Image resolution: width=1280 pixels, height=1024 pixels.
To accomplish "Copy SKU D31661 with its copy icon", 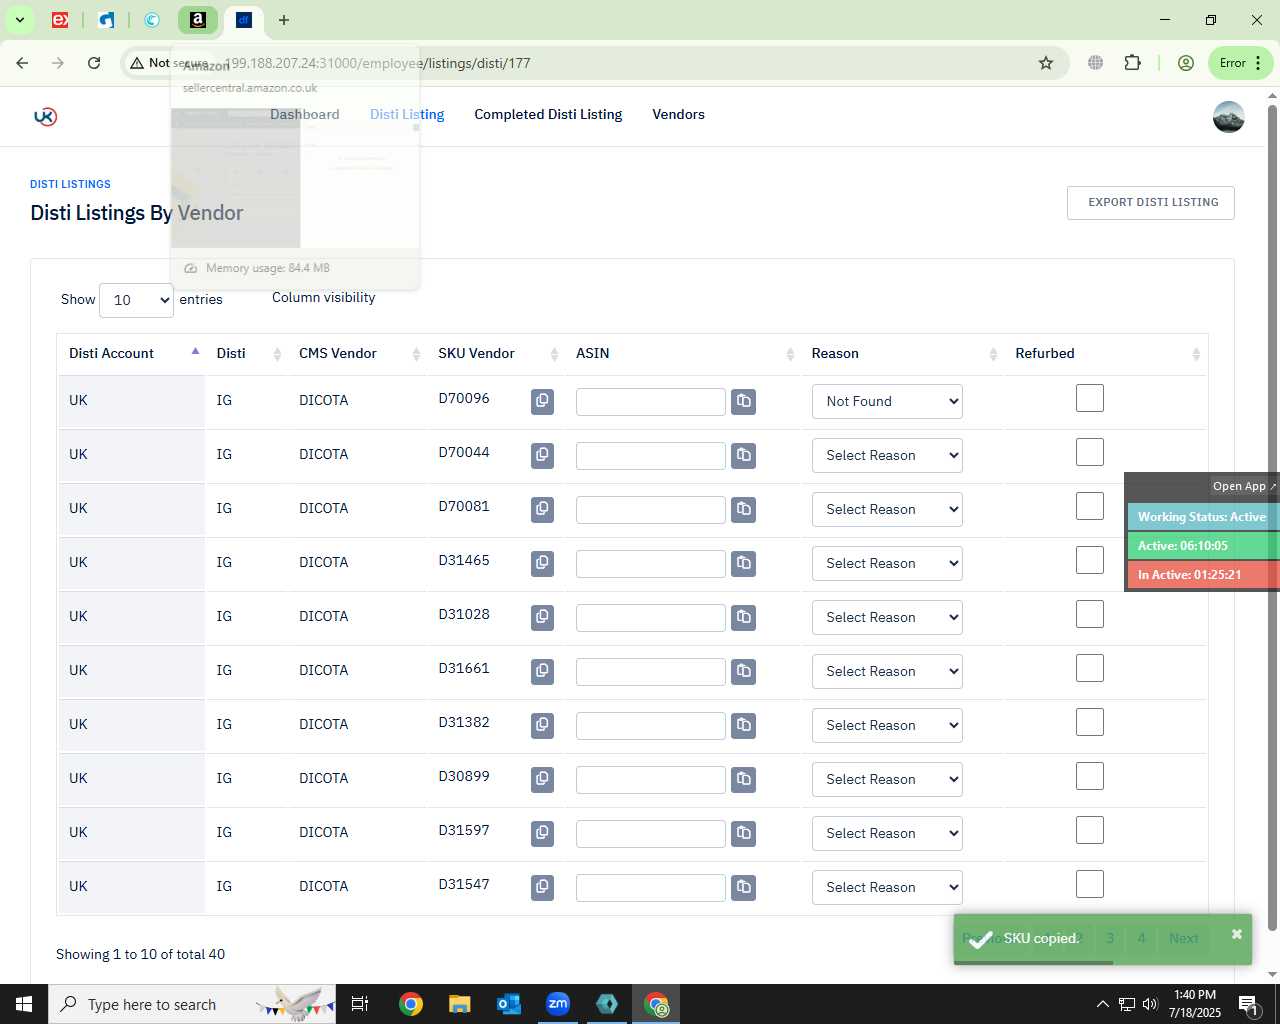I will tap(542, 671).
